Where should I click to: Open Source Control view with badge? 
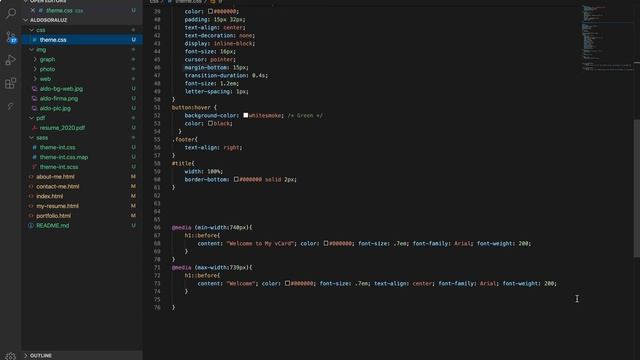pos(11,38)
